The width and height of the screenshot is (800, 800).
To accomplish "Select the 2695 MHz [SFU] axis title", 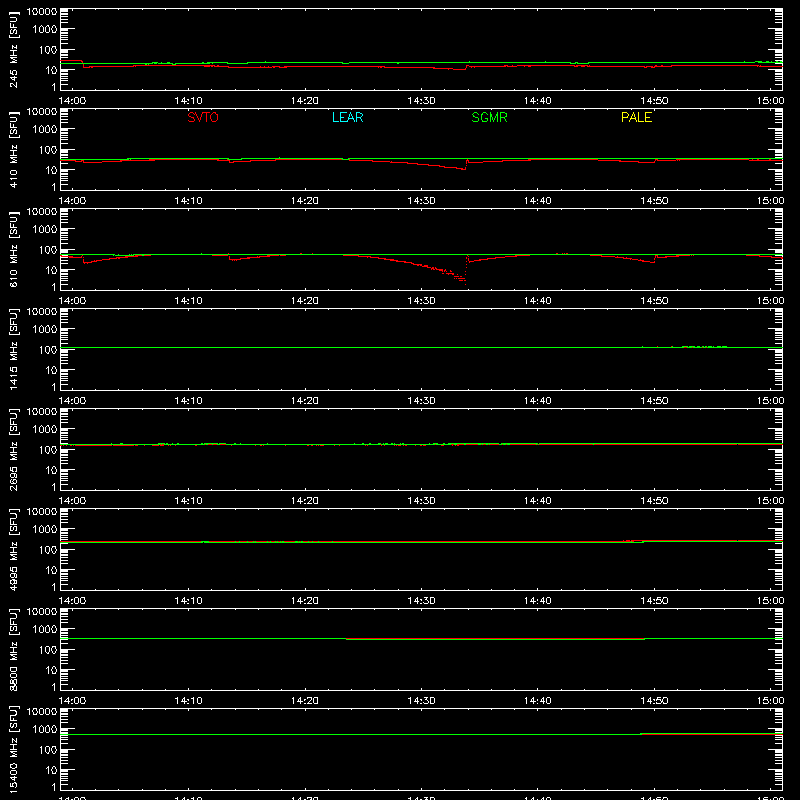I will (x=14, y=449).
